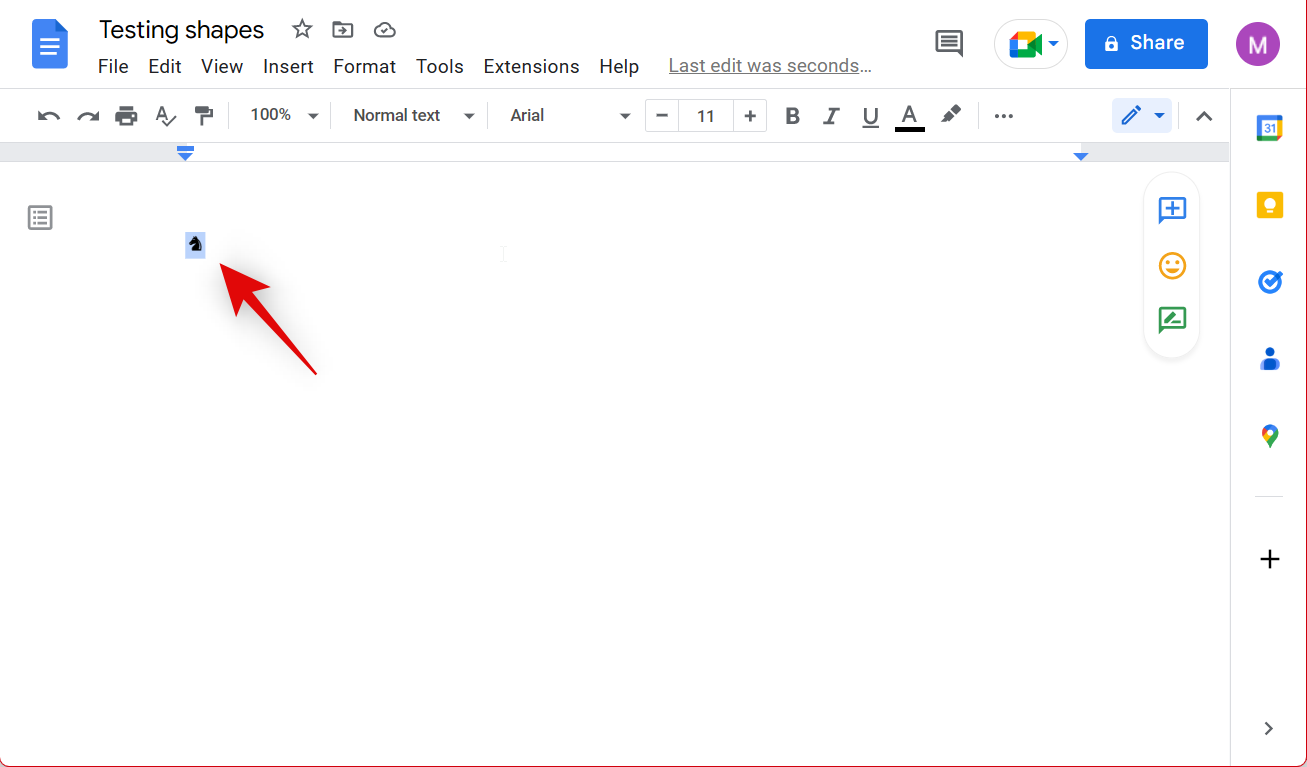Show more toolbar options

1004,116
